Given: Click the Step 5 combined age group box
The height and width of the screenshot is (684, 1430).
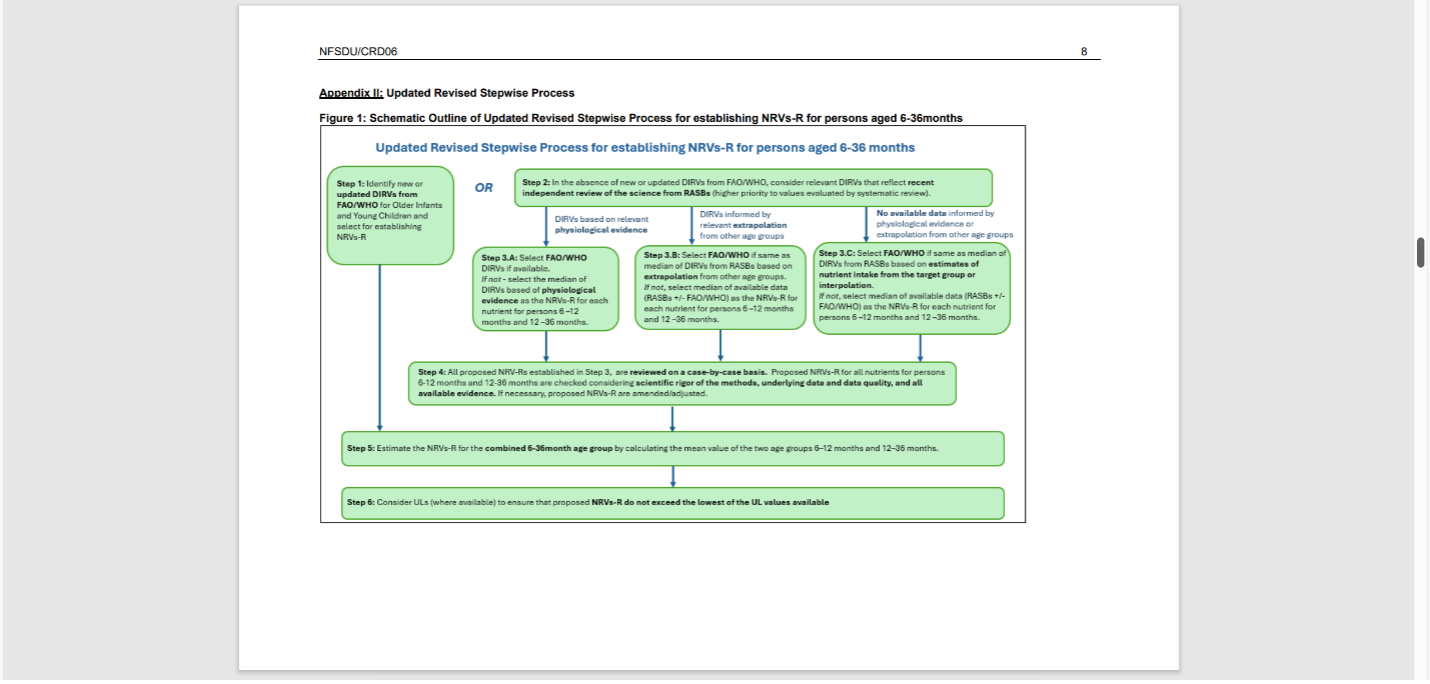Looking at the screenshot, I should [x=672, y=449].
